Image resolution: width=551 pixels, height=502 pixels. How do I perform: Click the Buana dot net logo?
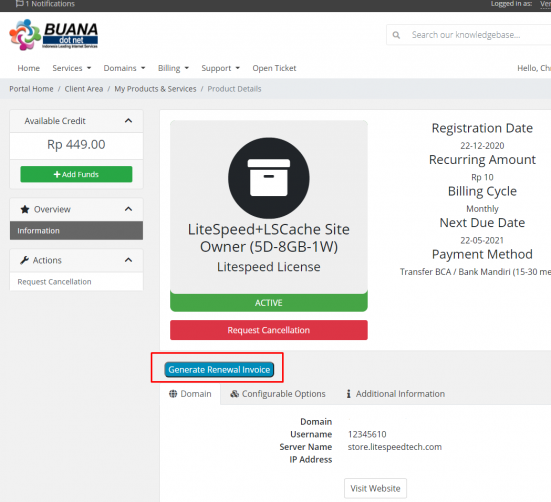click(x=53, y=34)
